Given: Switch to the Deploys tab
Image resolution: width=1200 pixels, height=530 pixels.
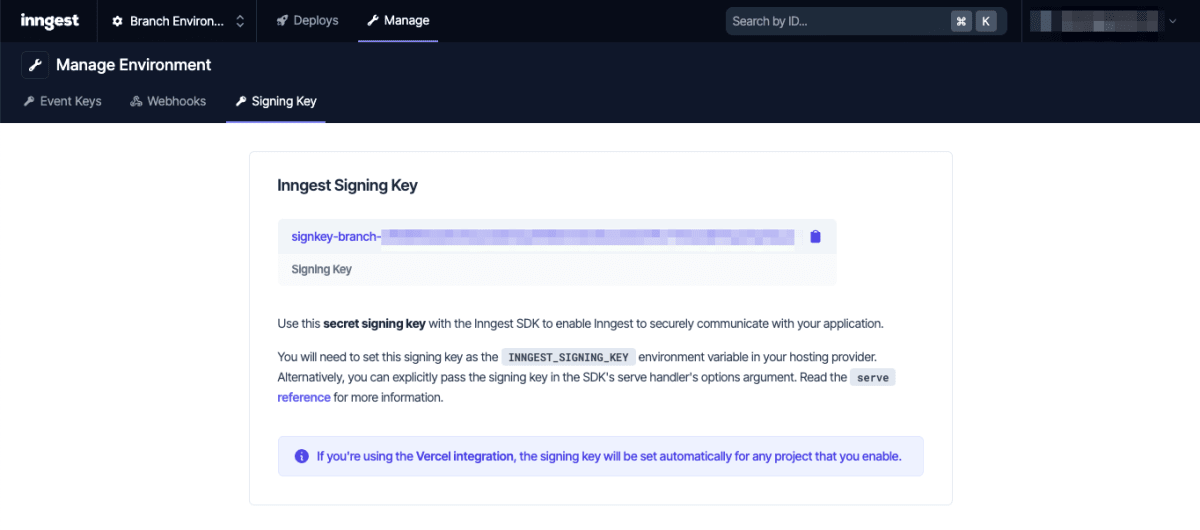Looking at the screenshot, I should 308,21.
